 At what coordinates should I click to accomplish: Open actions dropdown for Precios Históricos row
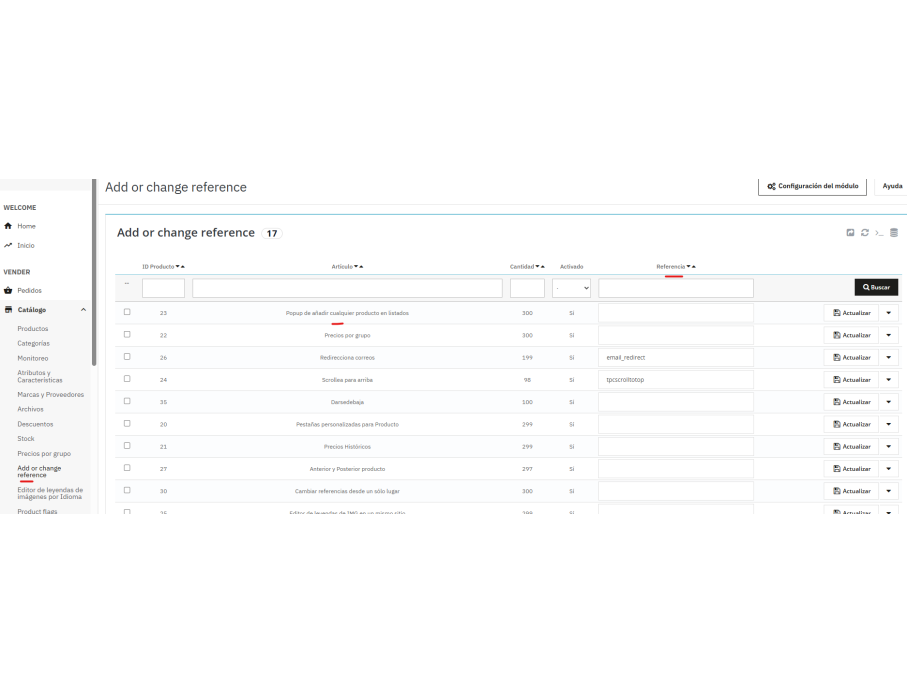[888, 447]
